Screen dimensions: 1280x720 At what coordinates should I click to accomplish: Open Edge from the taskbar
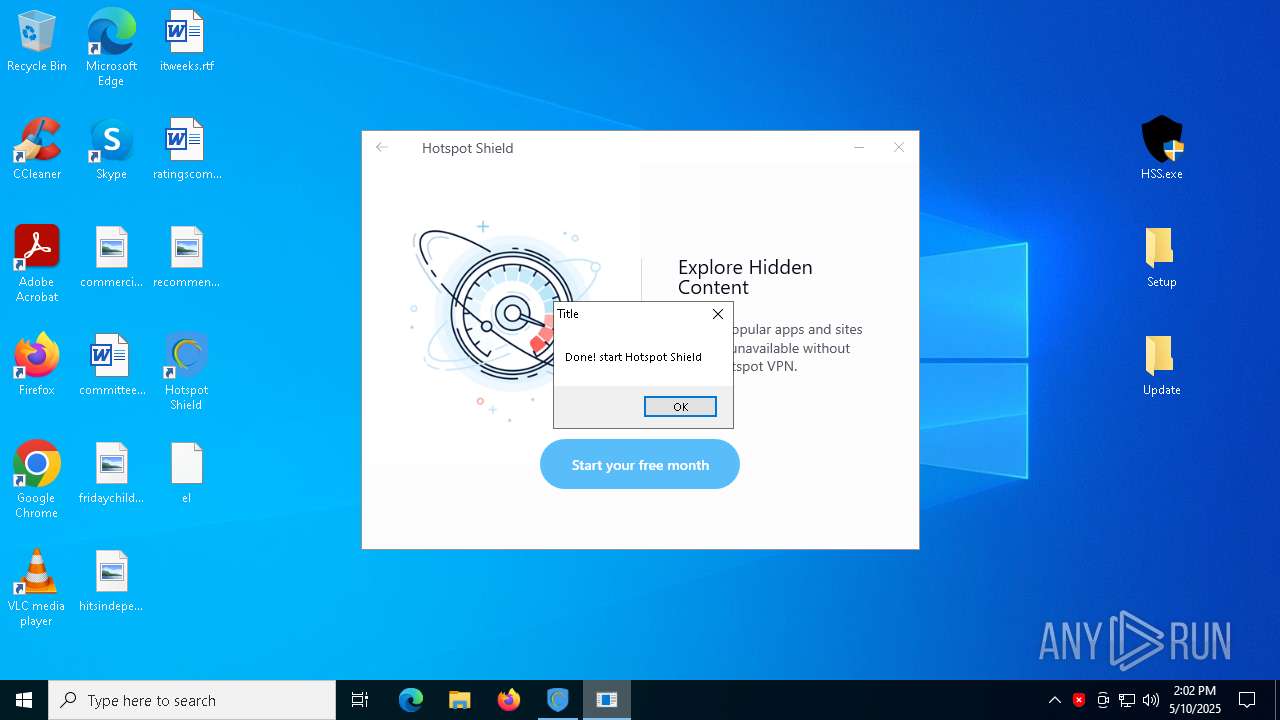pos(411,700)
